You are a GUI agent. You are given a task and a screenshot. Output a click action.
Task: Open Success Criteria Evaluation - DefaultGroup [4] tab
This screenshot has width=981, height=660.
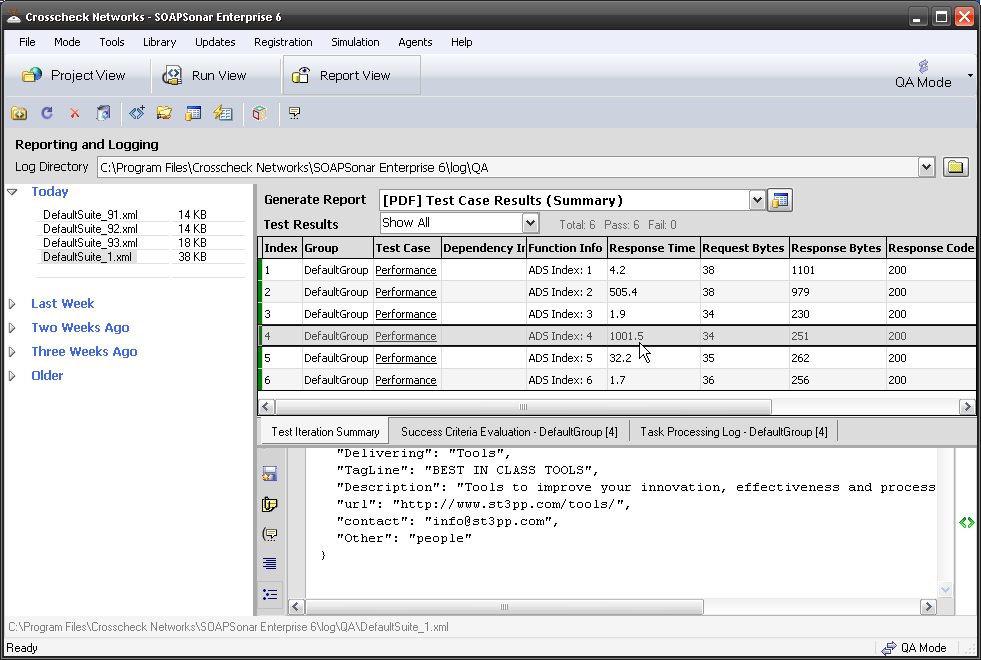tap(509, 432)
